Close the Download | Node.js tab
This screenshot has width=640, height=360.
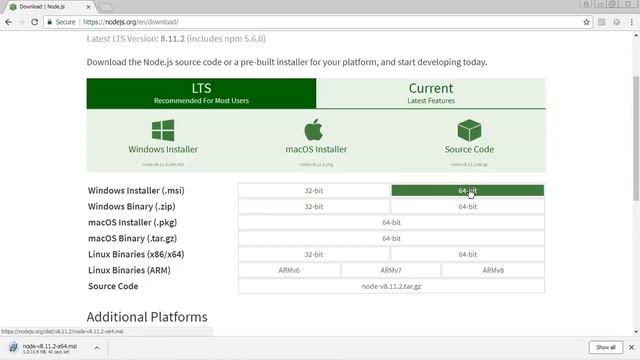pos(89,7)
